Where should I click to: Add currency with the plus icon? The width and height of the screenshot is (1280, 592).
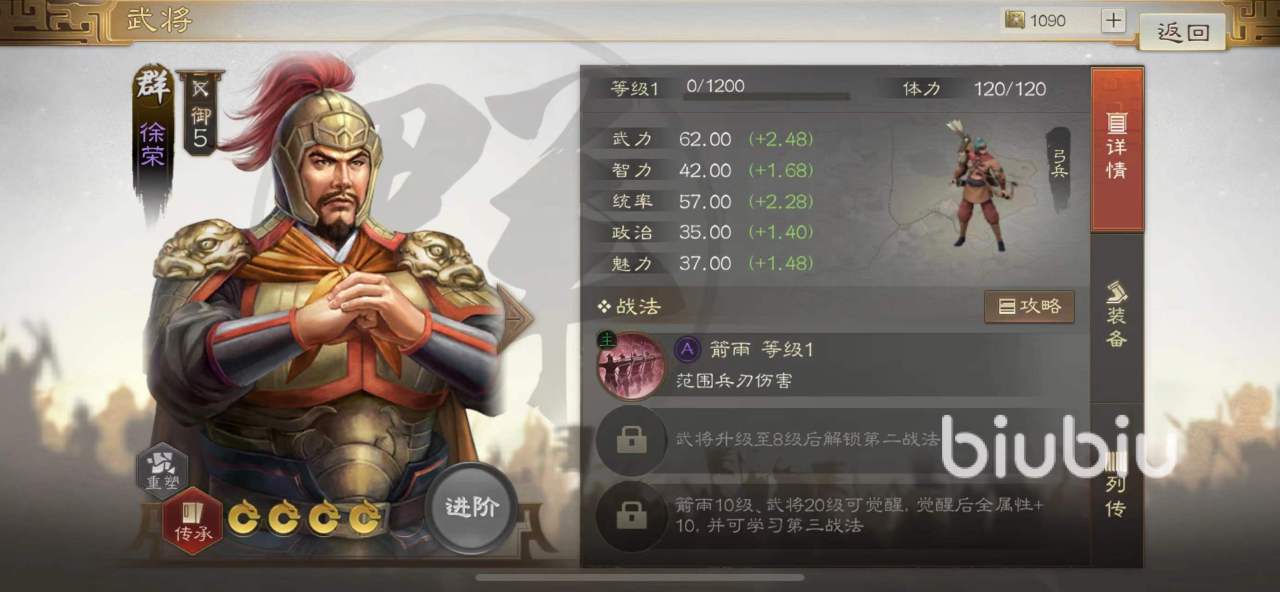coord(1113,21)
